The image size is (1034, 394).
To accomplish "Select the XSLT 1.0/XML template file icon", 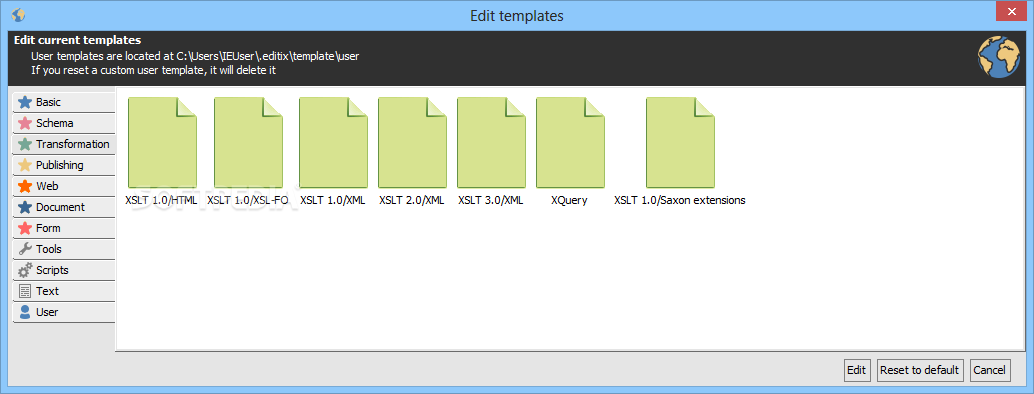I will [333, 143].
